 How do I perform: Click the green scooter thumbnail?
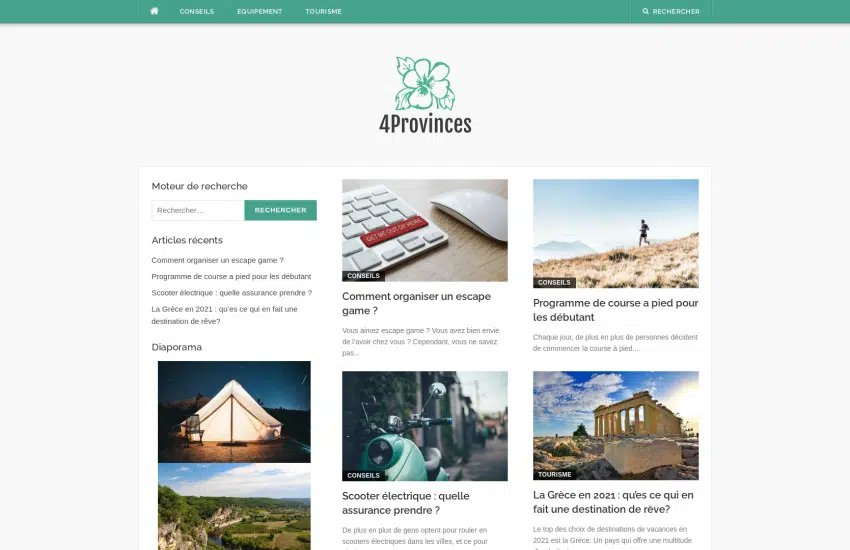tap(425, 426)
